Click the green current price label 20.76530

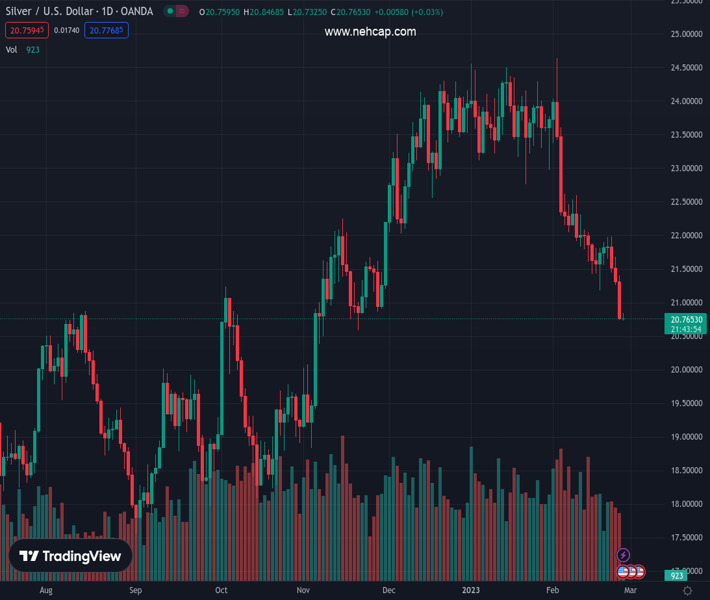pos(686,320)
